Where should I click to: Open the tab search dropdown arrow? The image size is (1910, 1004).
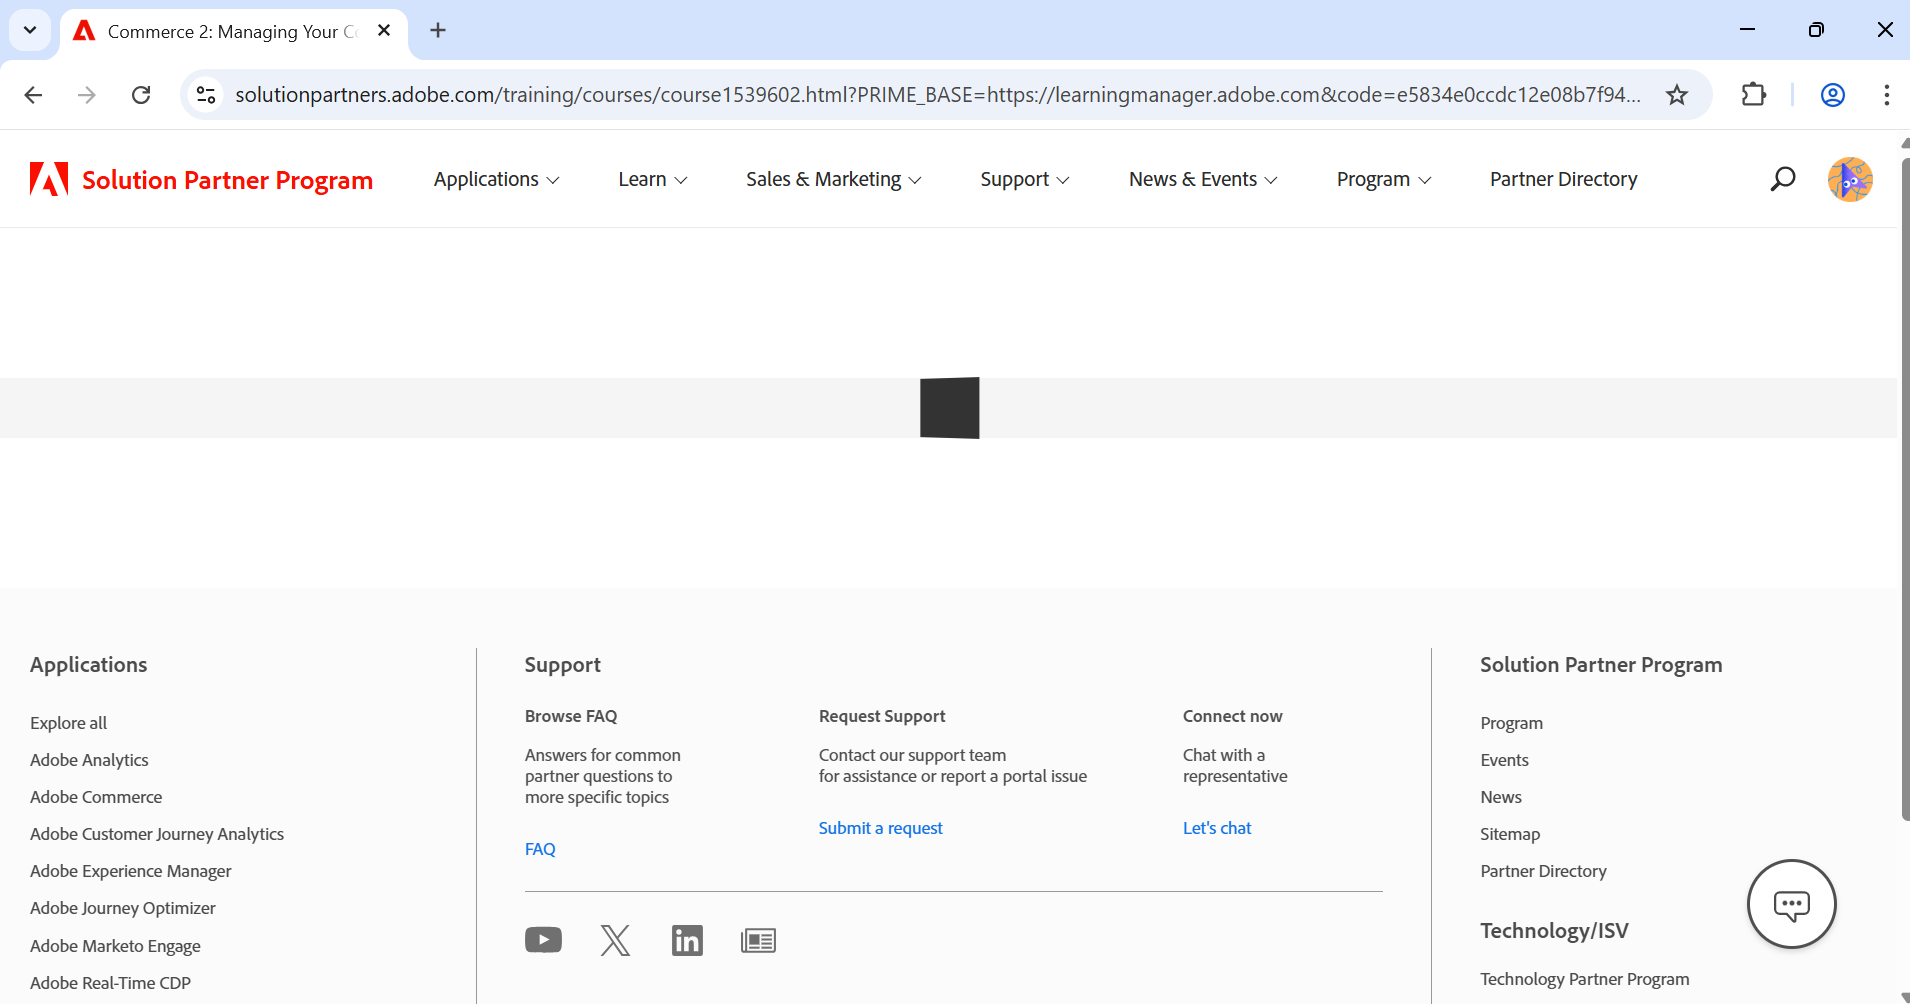point(30,31)
